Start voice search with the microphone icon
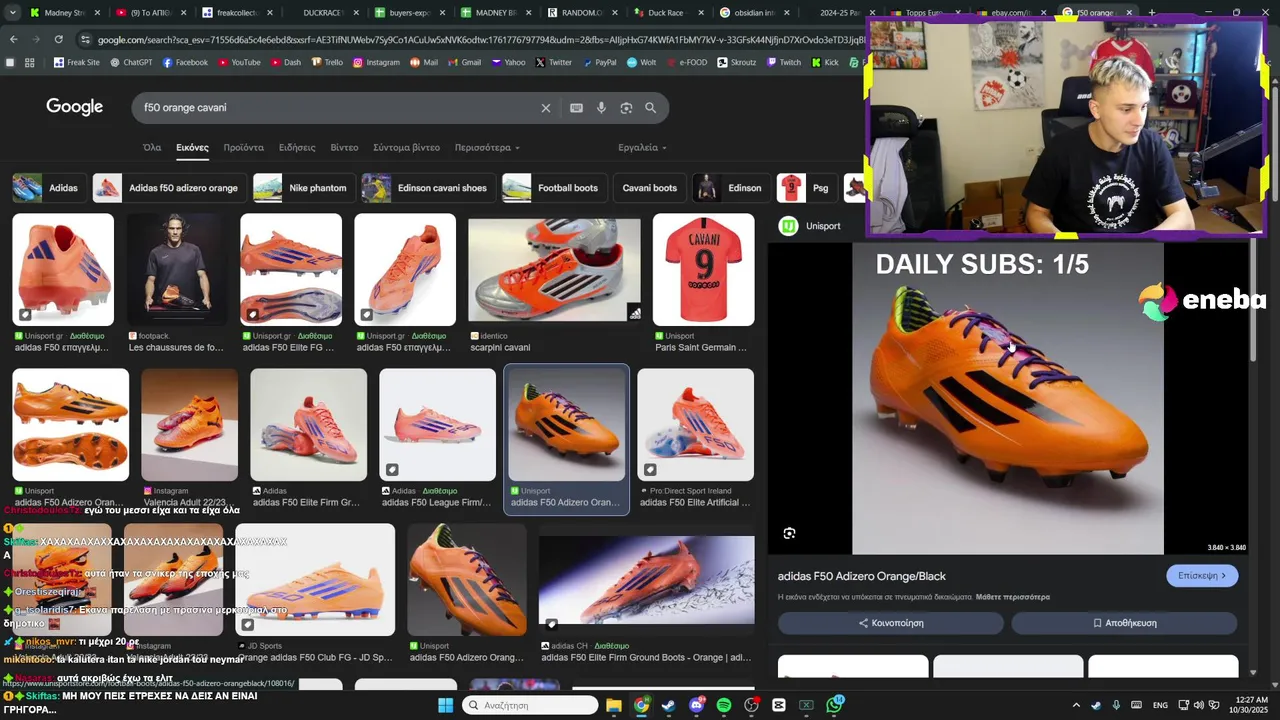 (601, 108)
